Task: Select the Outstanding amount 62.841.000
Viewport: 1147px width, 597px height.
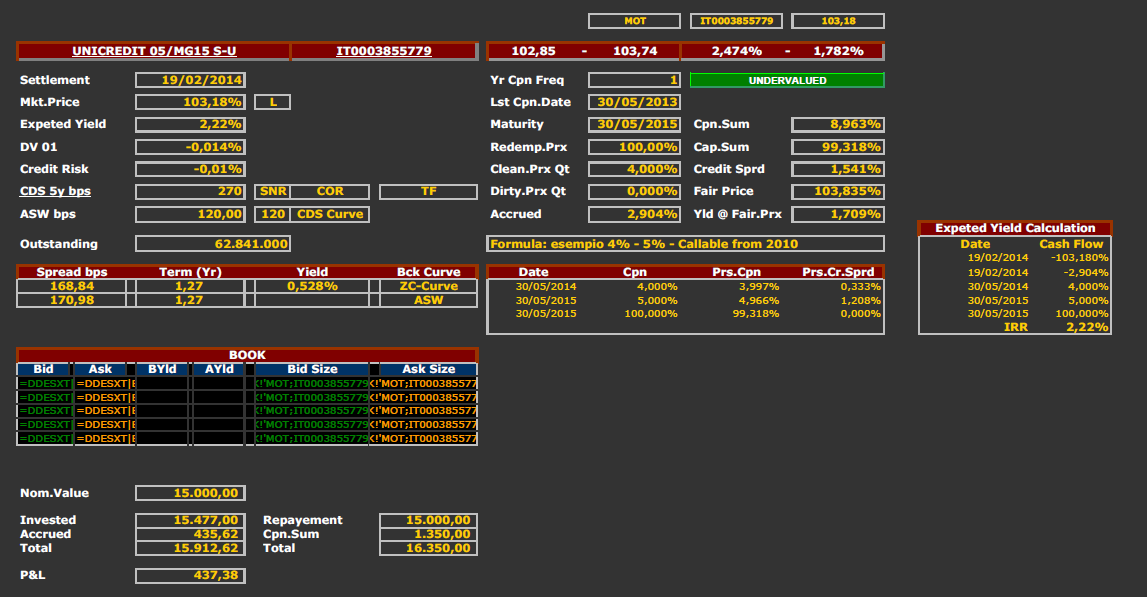Action: (213, 244)
